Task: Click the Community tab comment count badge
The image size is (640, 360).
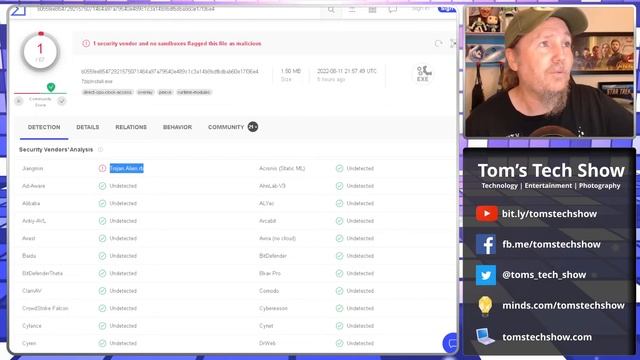Action: point(253,127)
